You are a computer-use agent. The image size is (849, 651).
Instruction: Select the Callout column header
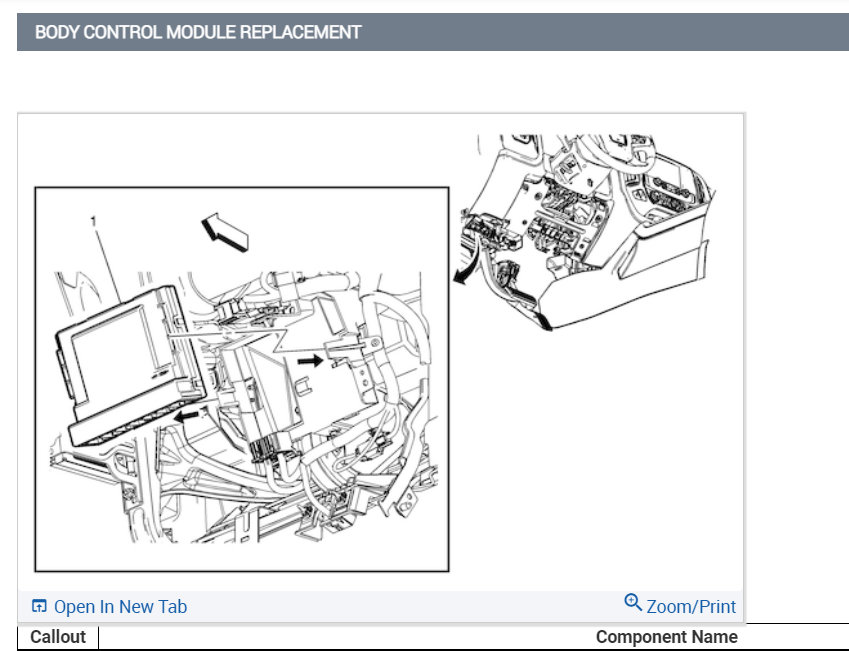(x=58, y=637)
